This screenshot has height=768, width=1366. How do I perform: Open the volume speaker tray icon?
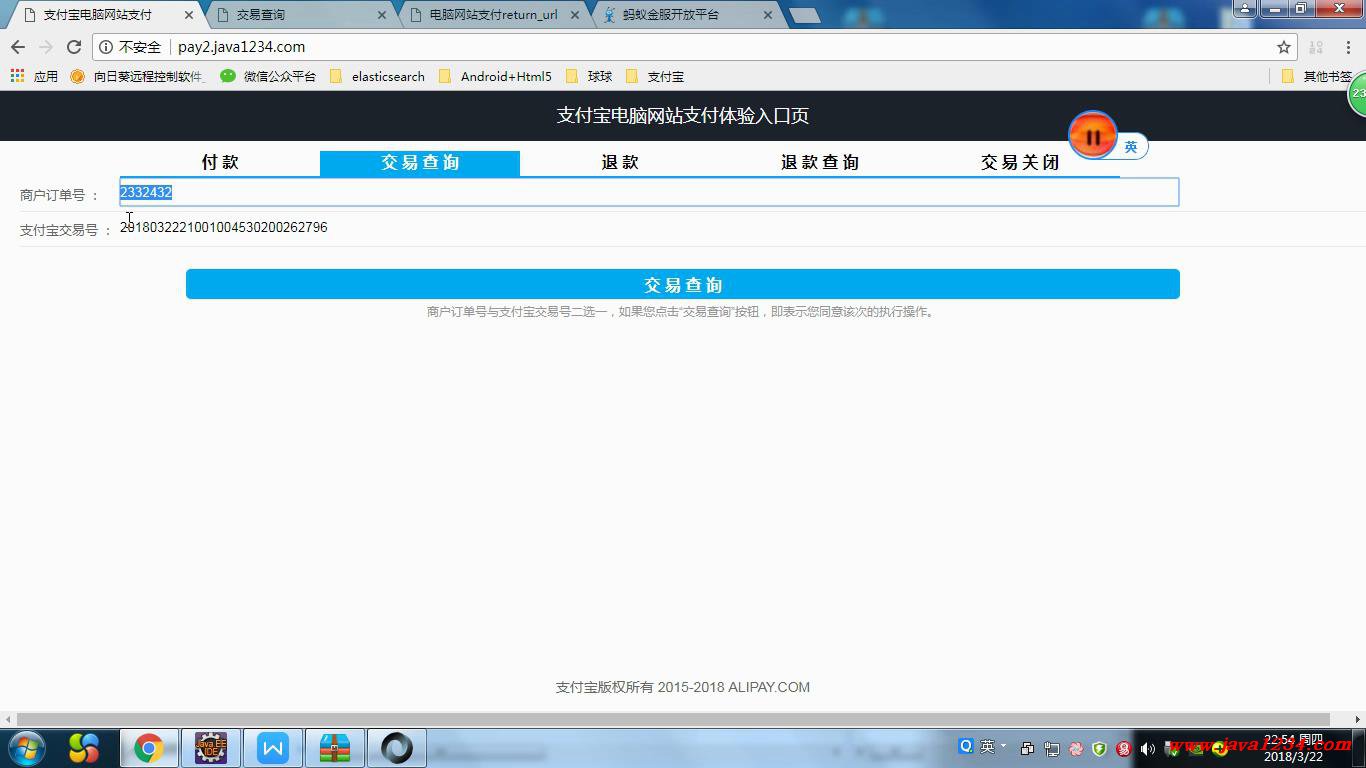[1148, 749]
